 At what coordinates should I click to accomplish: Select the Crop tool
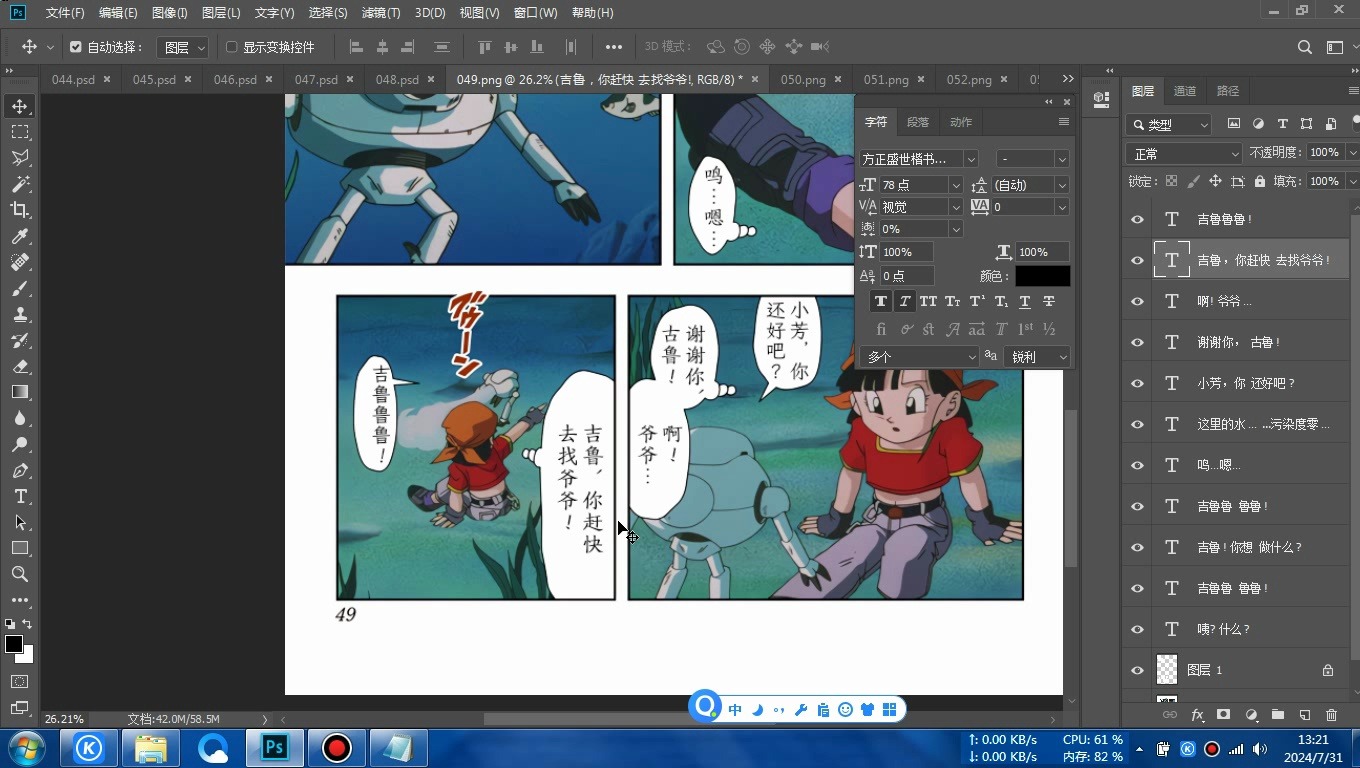[20, 210]
